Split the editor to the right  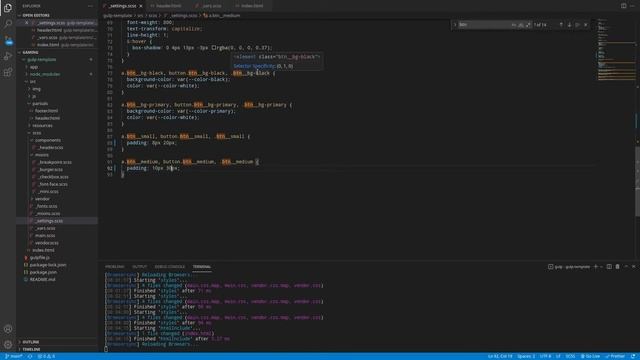tap(623, 6)
